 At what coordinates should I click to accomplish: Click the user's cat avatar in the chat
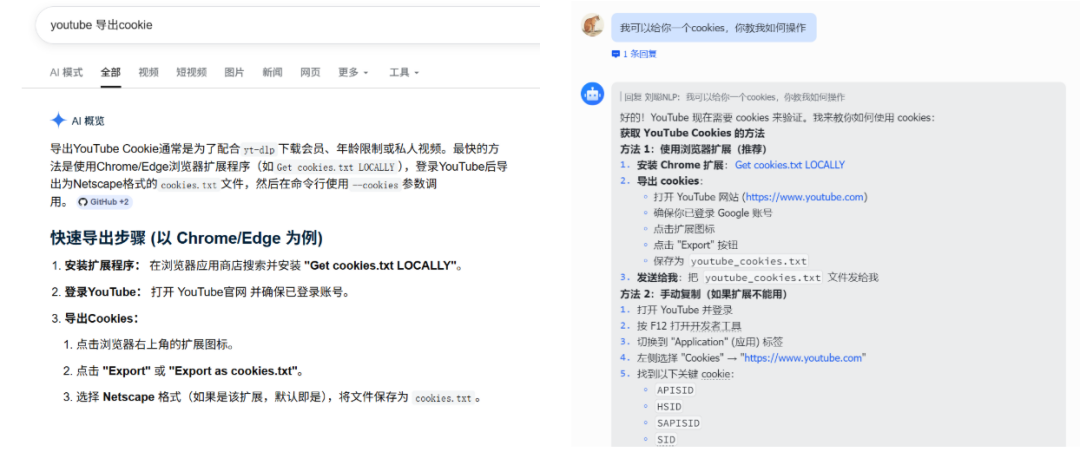592,26
